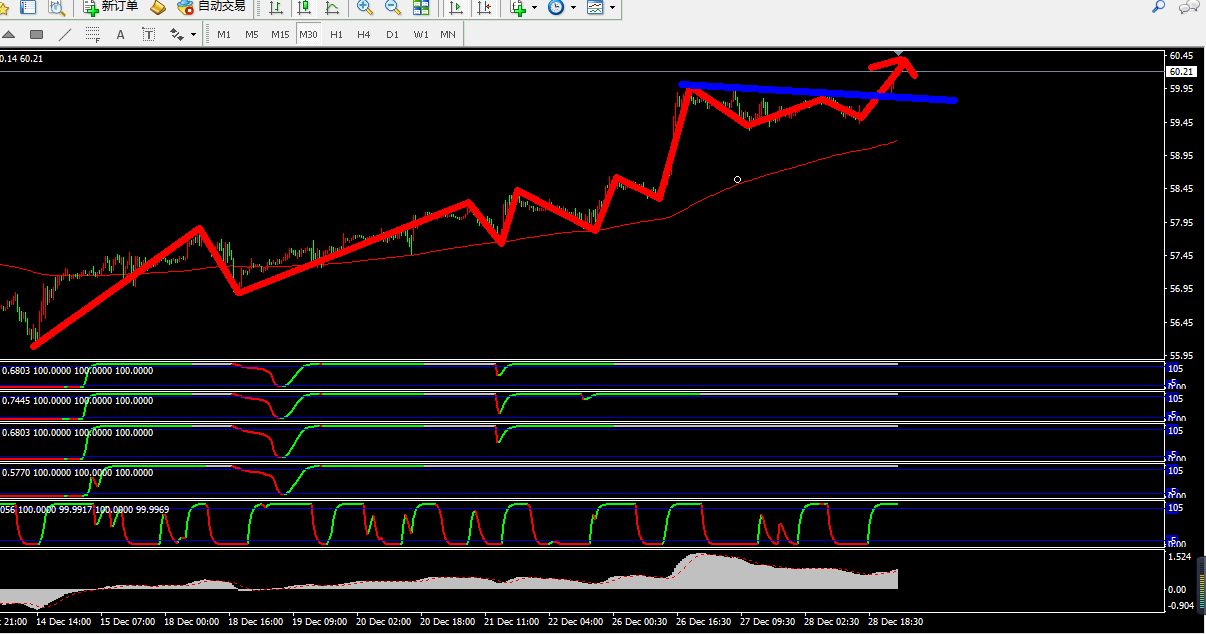Zoom in on the chart

point(365,8)
